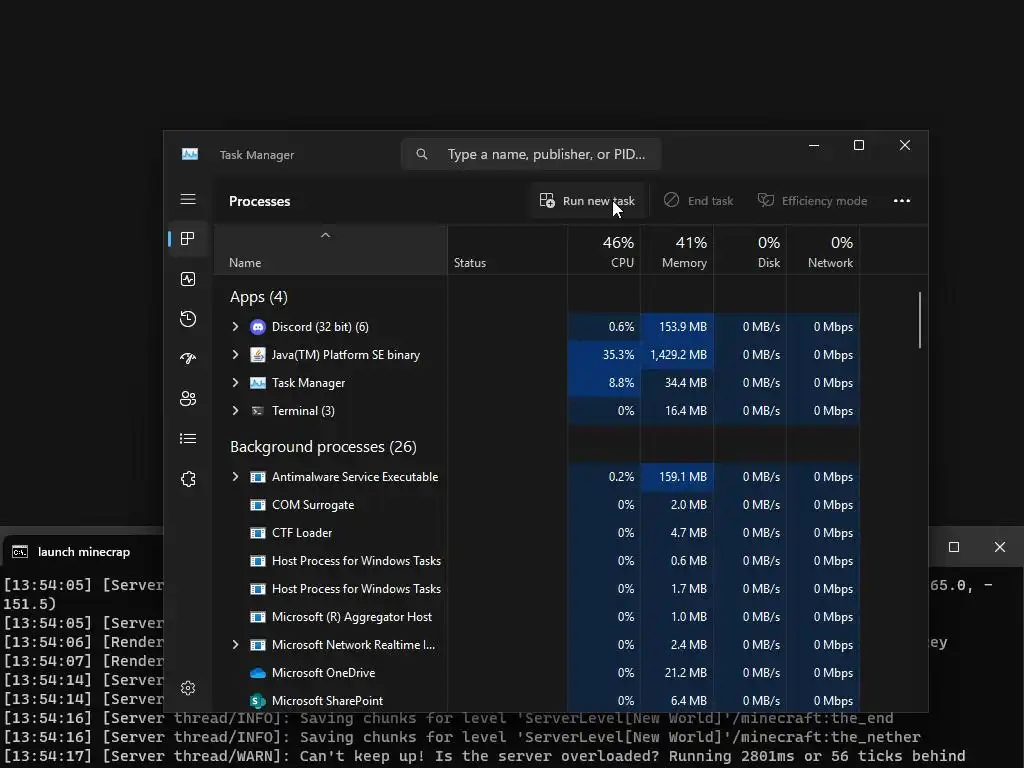Open the App history icon in sidebar
This screenshot has height=768, width=1024.
[x=188, y=319]
